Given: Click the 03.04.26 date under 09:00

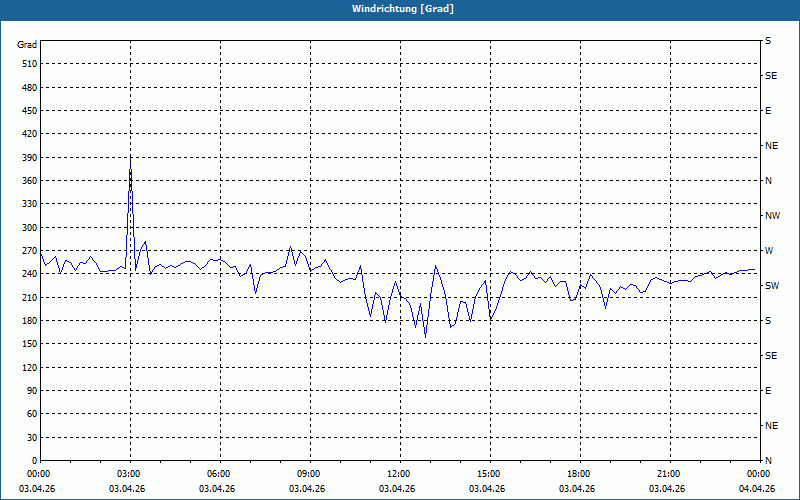Looking at the screenshot, I should (x=307, y=489).
